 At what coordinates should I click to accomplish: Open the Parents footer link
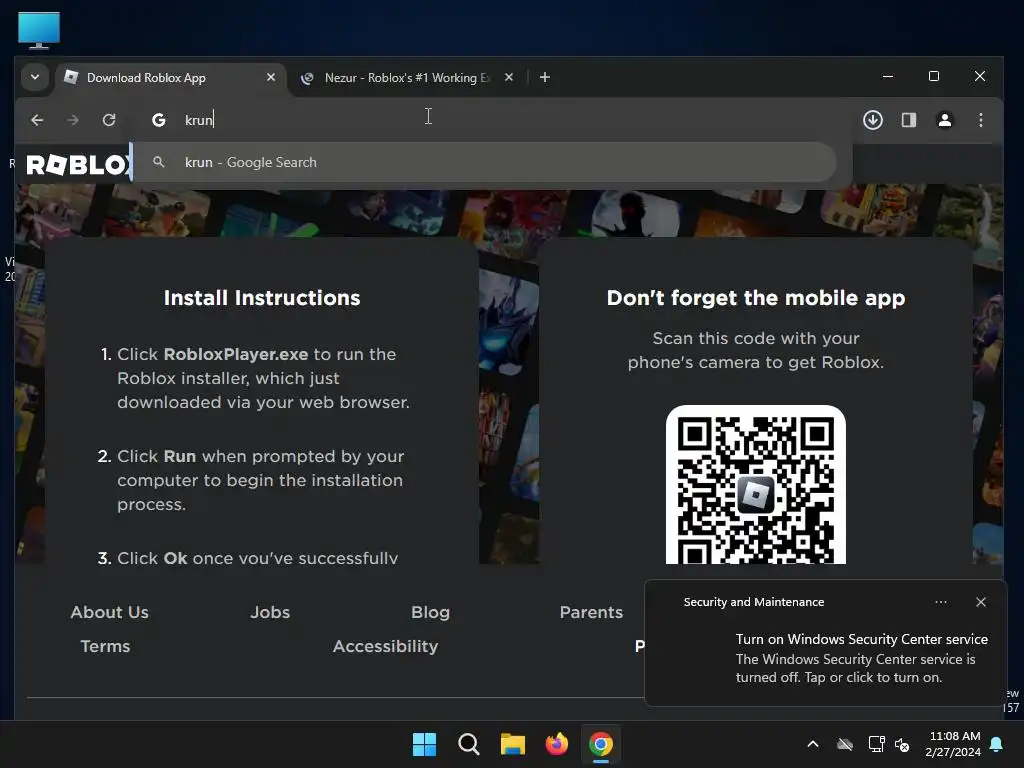[591, 613]
